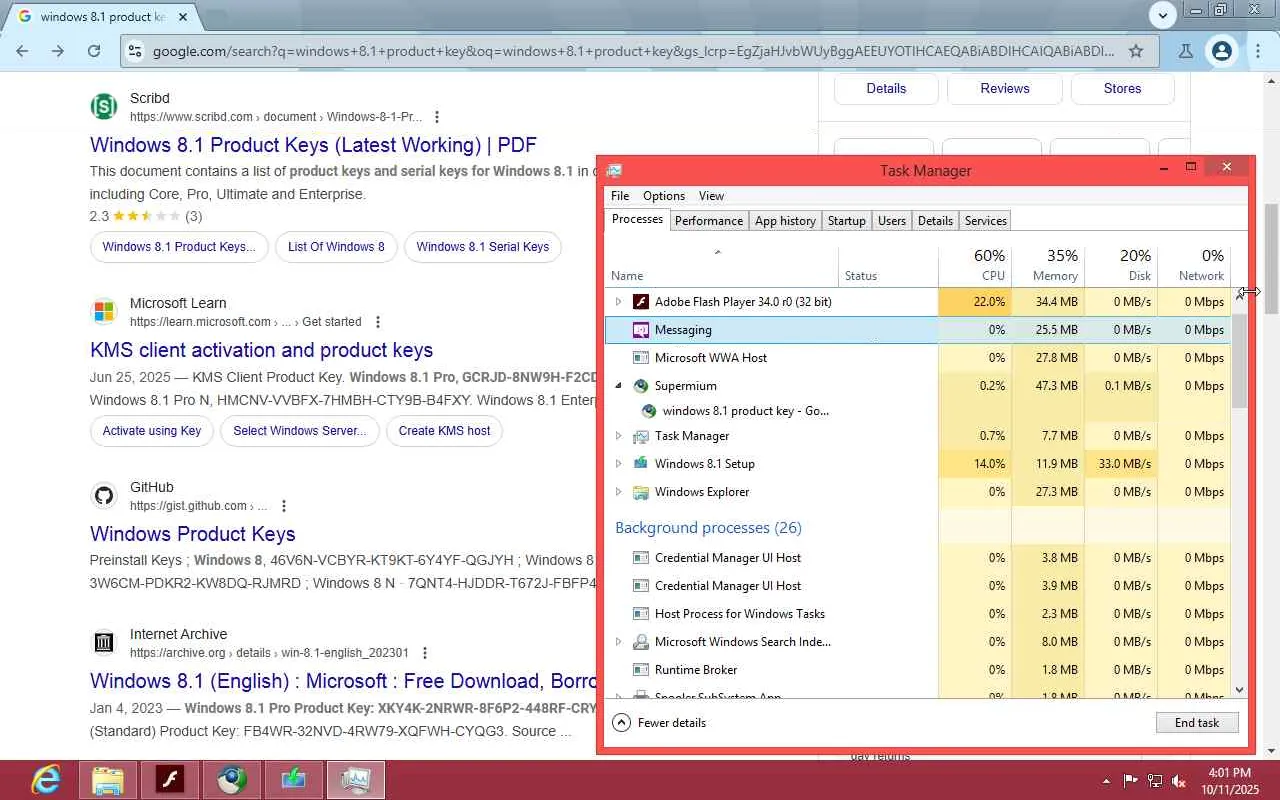Expand the Microsoft Windows Search Indexer row

click(x=618, y=641)
